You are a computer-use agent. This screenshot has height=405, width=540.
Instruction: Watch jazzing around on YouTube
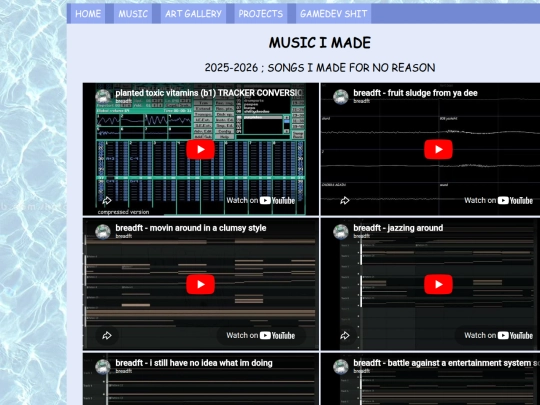coord(498,335)
